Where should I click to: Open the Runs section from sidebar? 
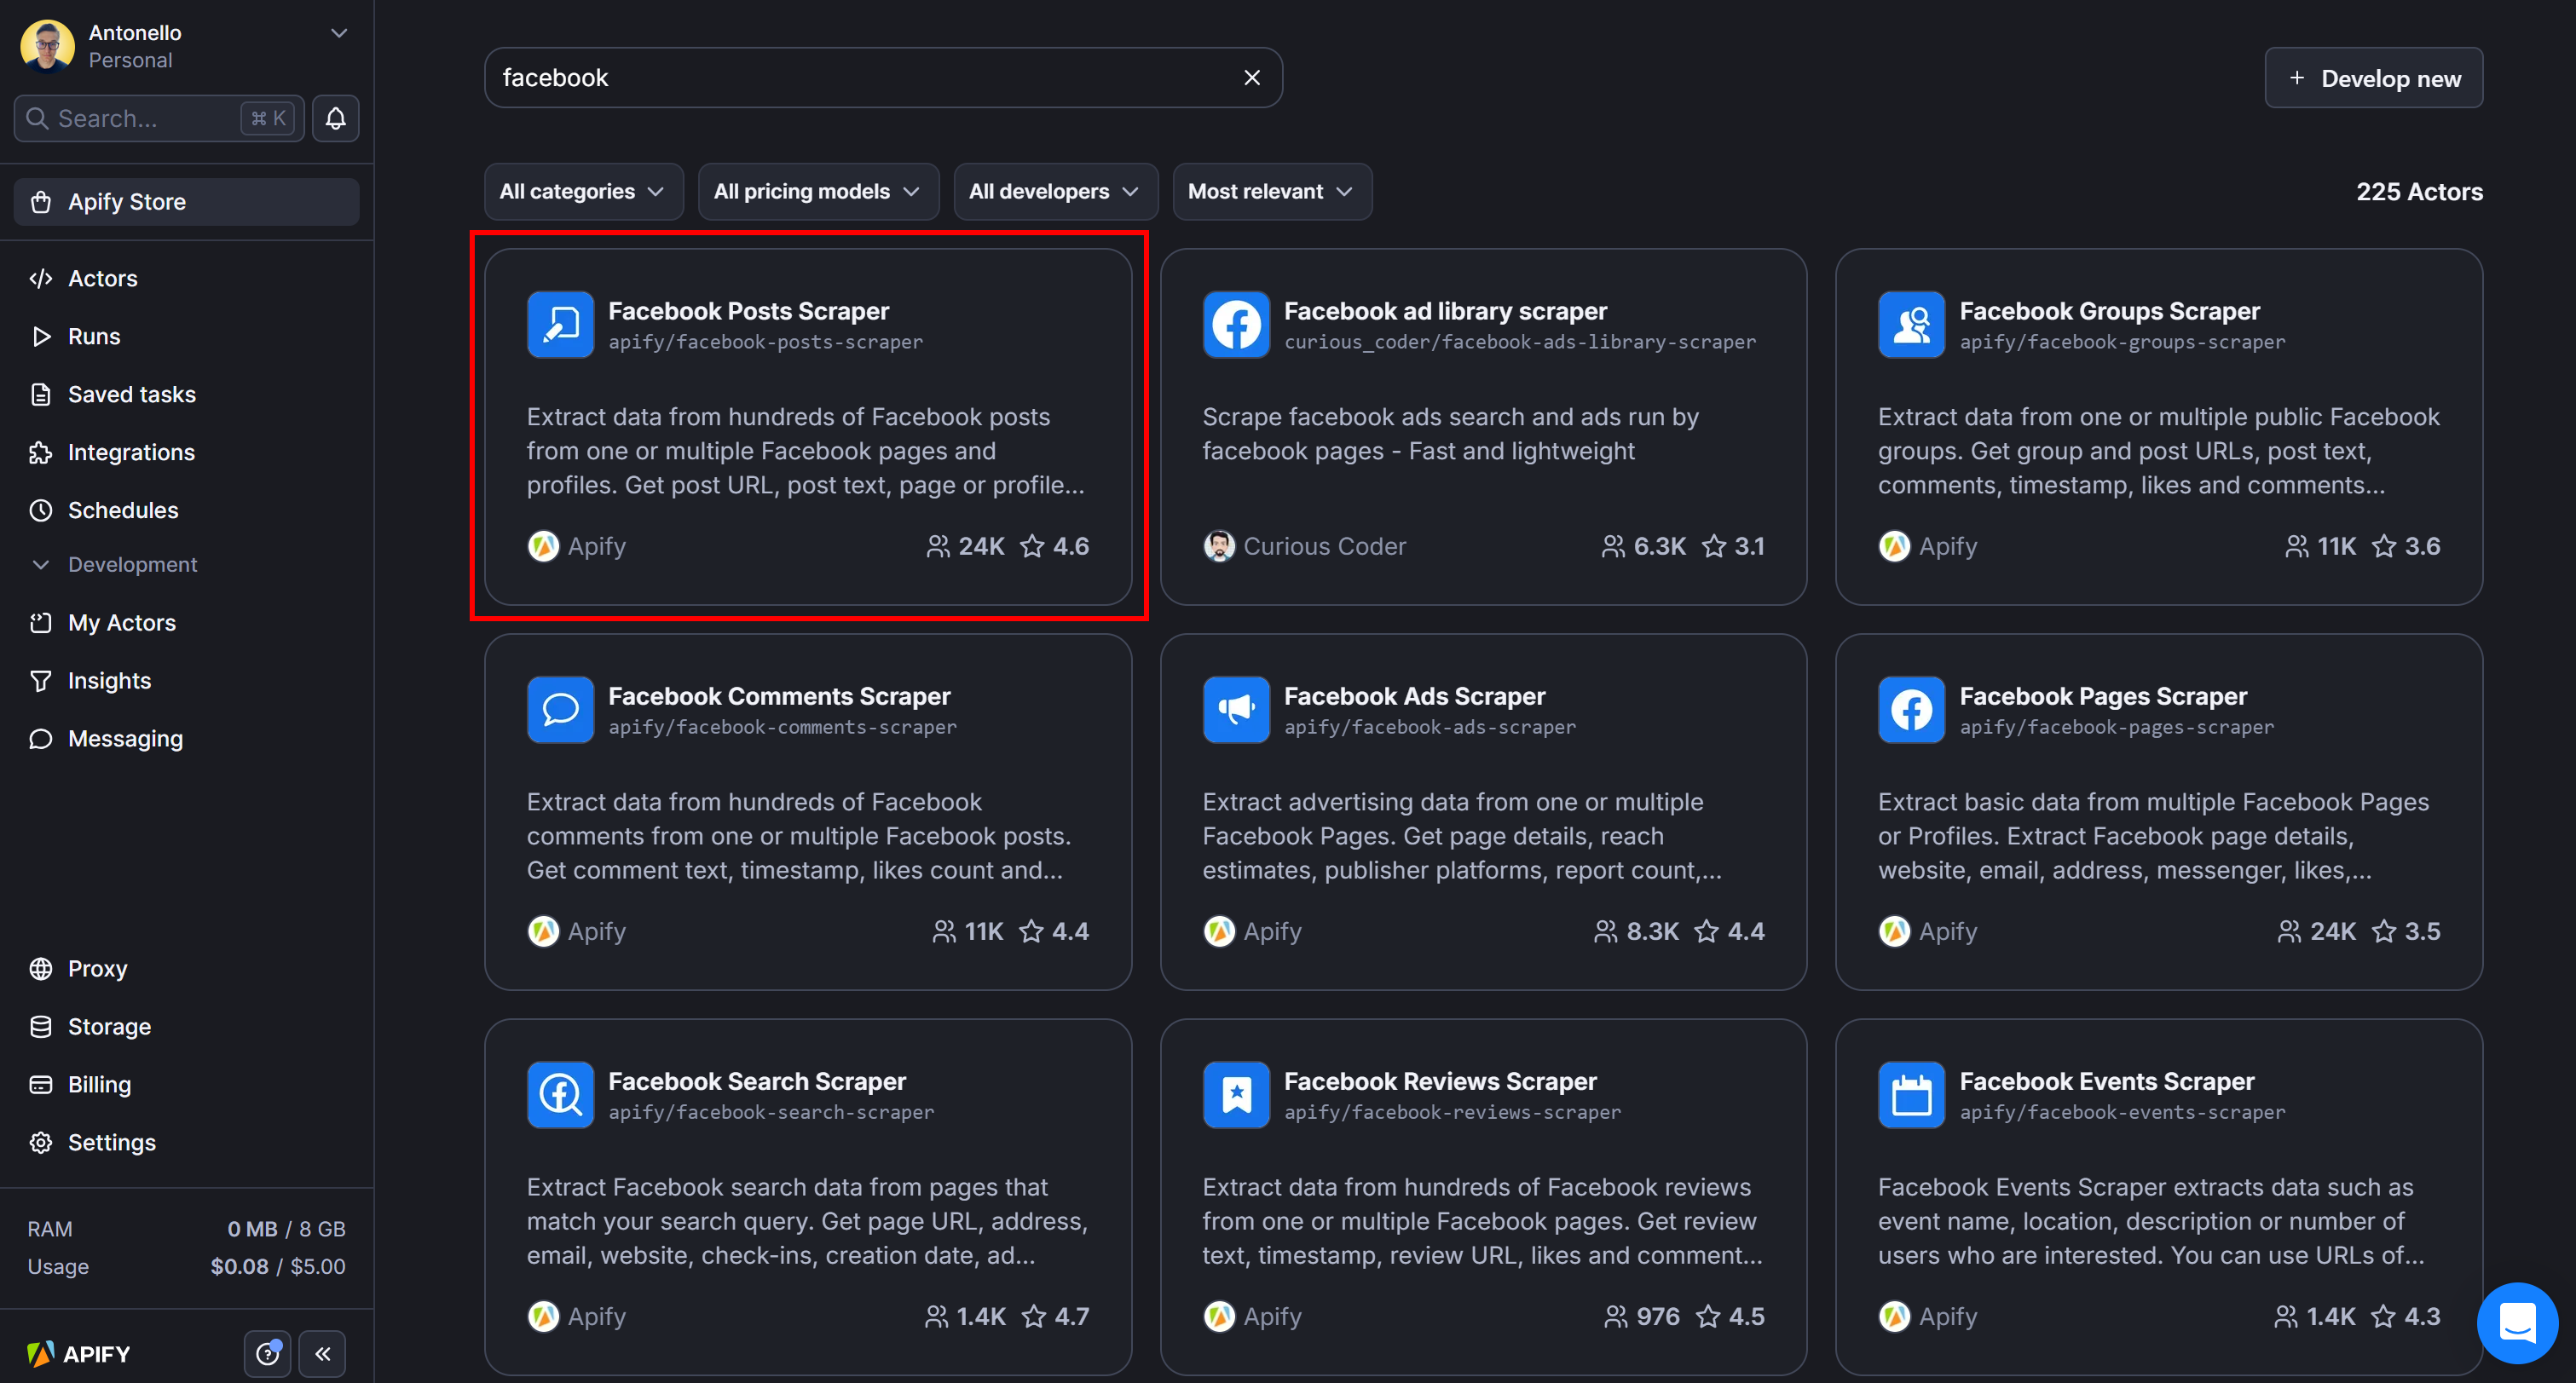94,336
